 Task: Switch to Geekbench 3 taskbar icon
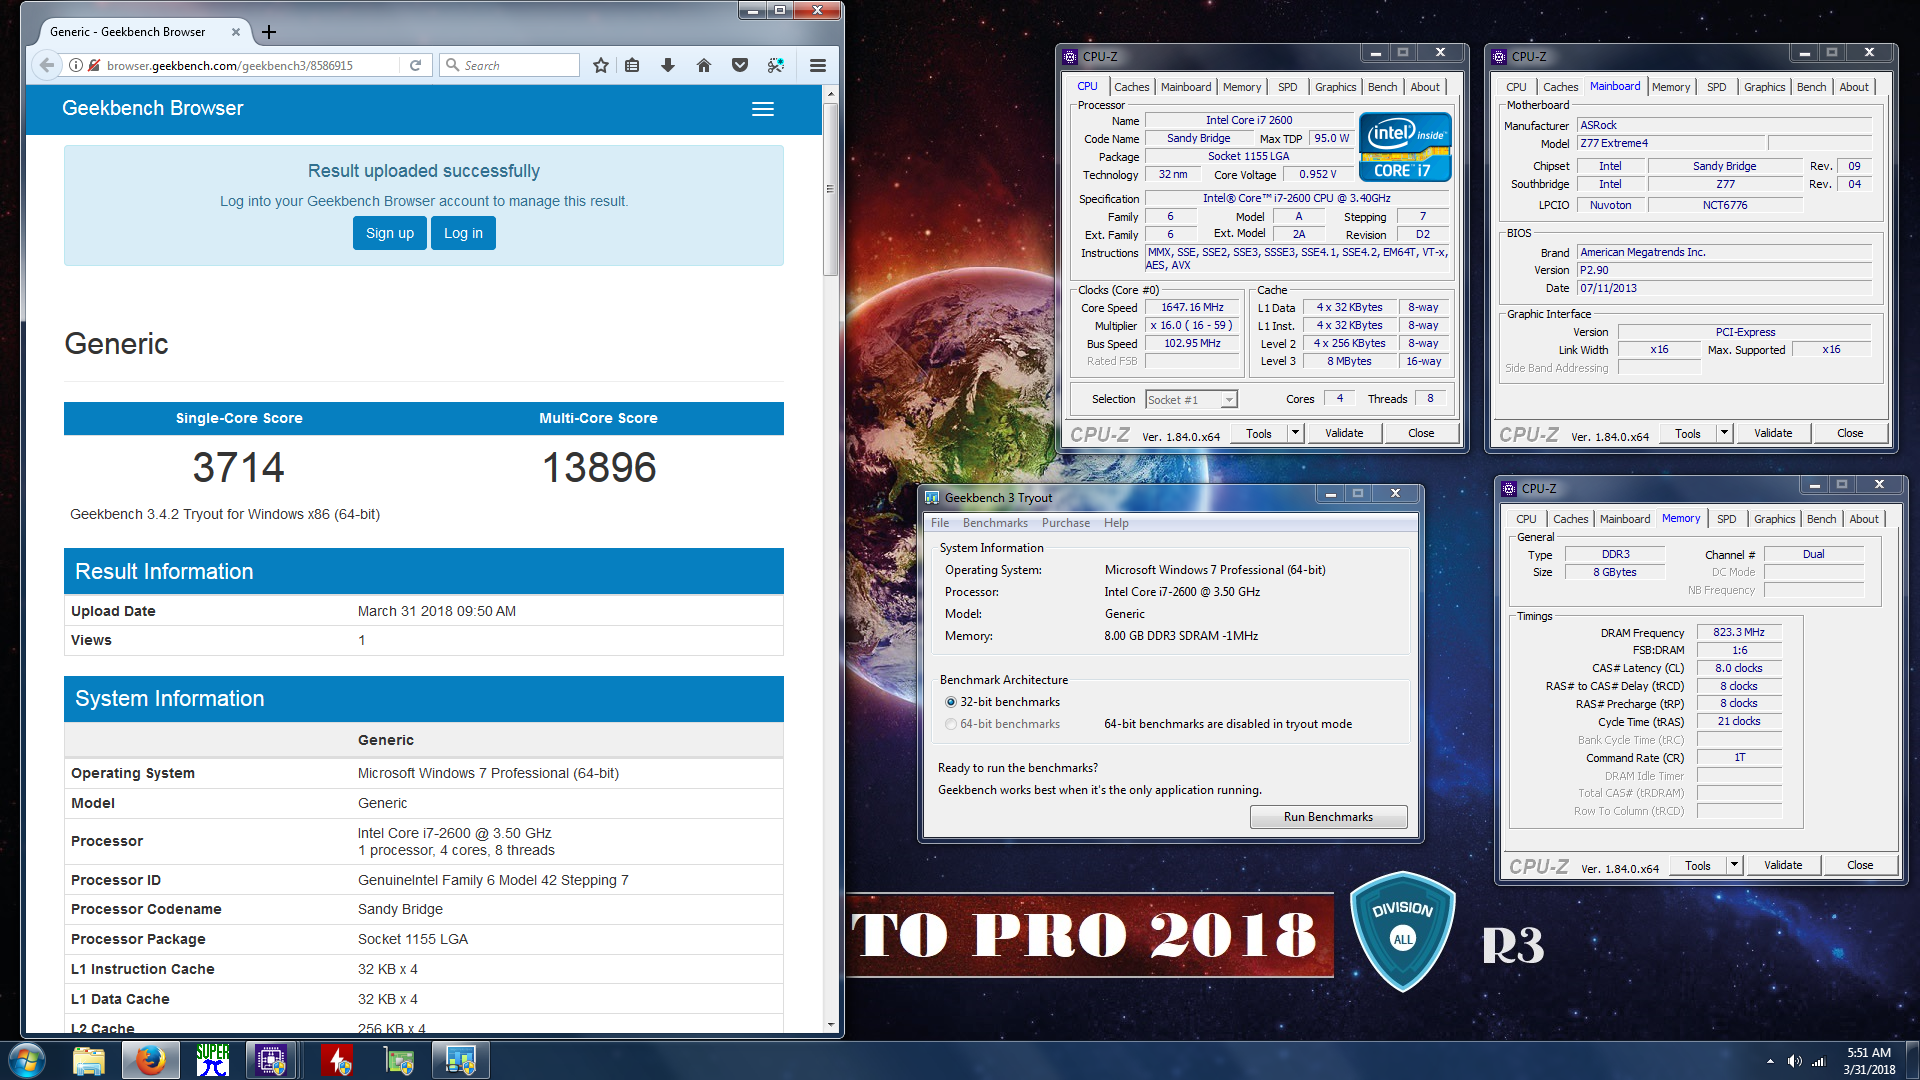tap(461, 1060)
